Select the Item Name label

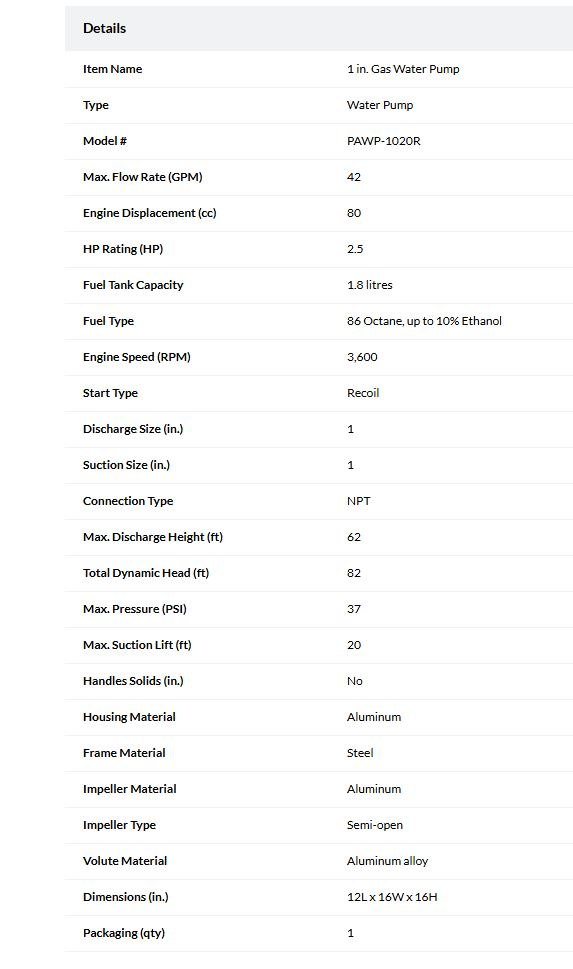pyautogui.click(x=112, y=69)
